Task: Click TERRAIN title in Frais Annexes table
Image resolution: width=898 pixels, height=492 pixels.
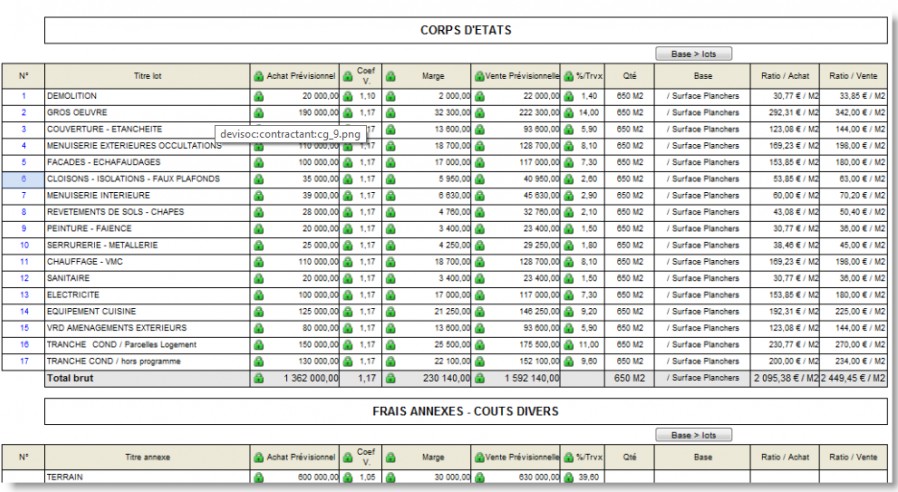Action: [65, 477]
